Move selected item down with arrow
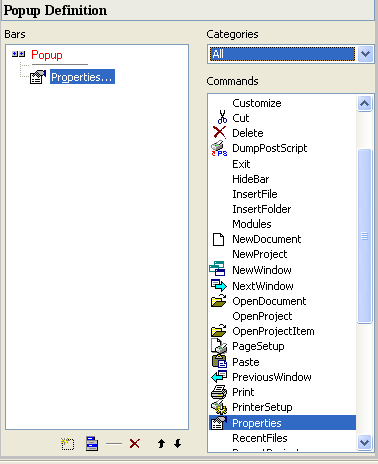This screenshot has width=378, height=464. [178, 444]
